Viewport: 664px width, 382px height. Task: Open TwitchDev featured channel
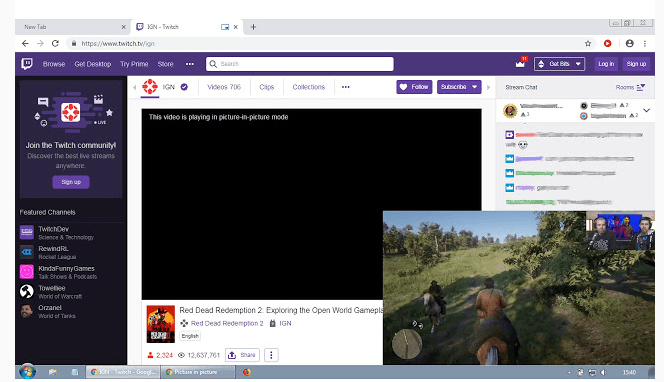pyautogui.click(x=71, y=233)
